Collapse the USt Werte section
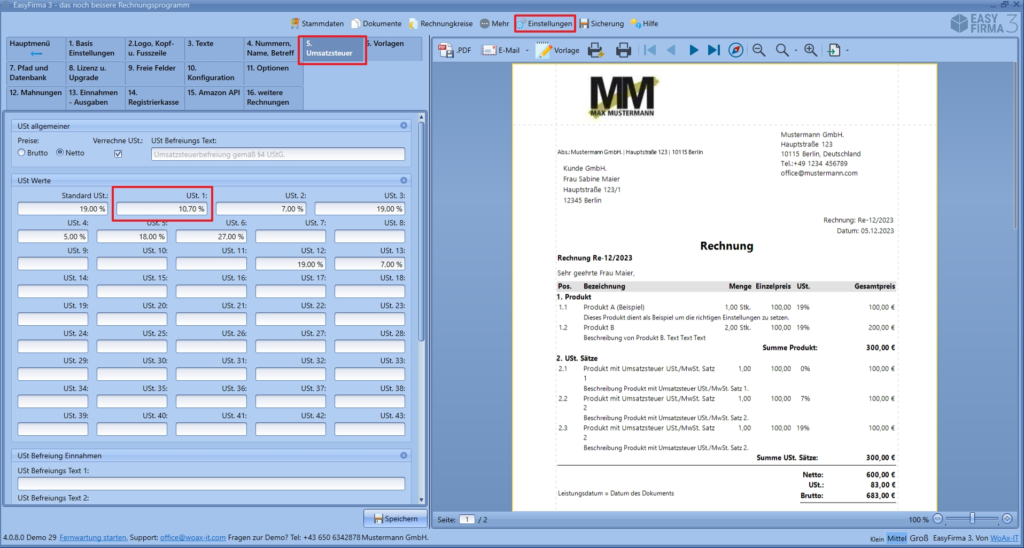Screen dimensions: 1024x548 click(404, 180)
